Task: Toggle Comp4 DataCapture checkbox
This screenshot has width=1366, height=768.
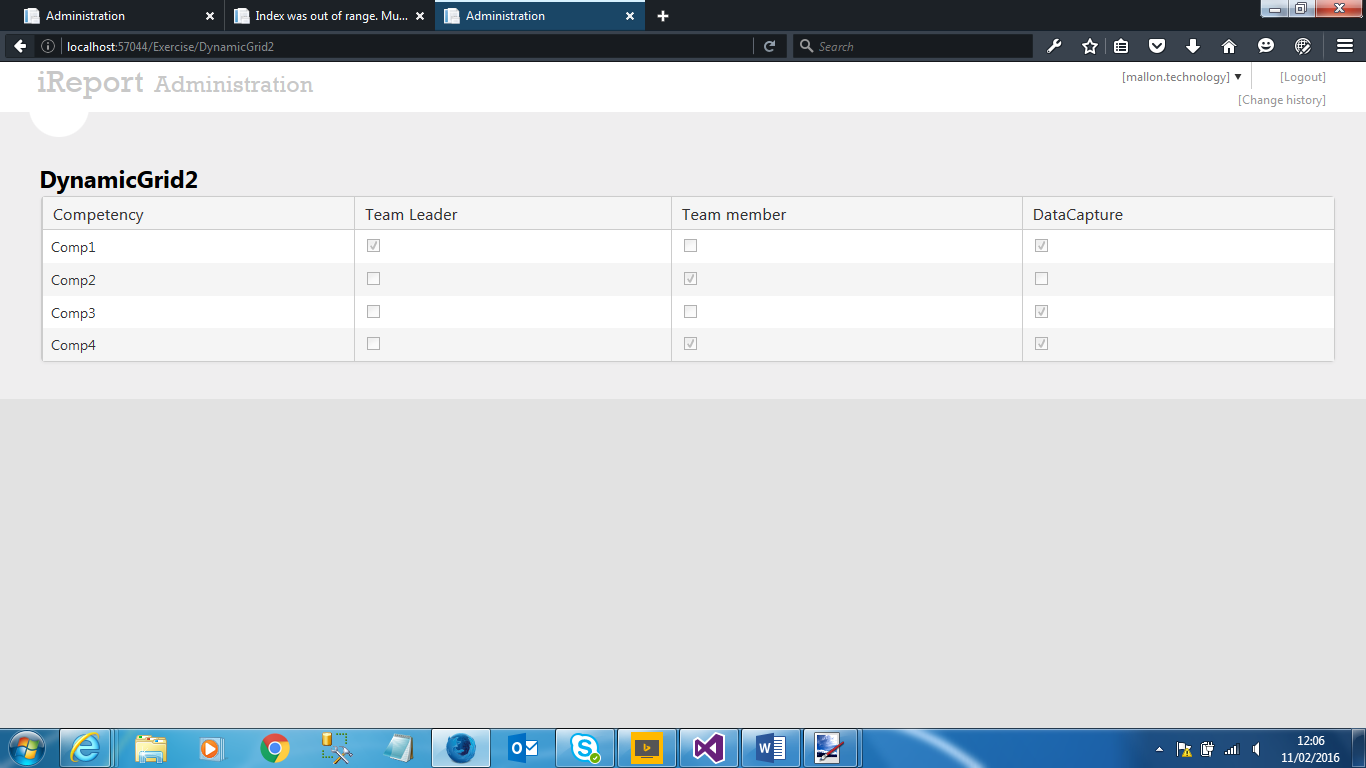Action: coord(1041,343)
